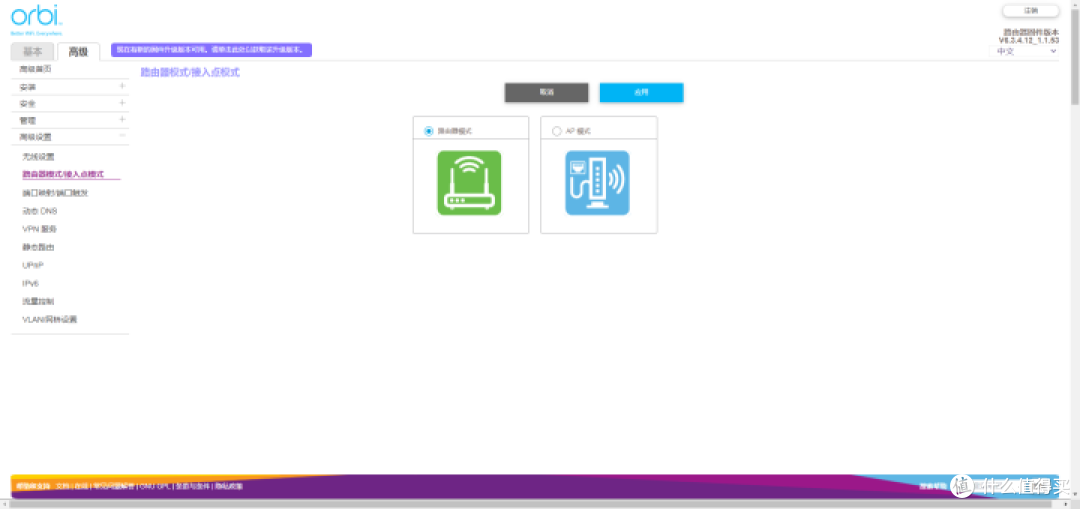Click the GNU GPL footer link
The width and height of the screenshot is (1080, 509).
point(154,486)
